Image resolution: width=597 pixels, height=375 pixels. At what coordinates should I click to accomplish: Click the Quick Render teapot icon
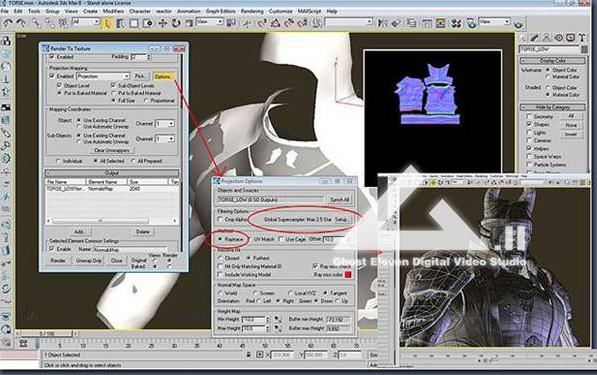click(518, 24)
